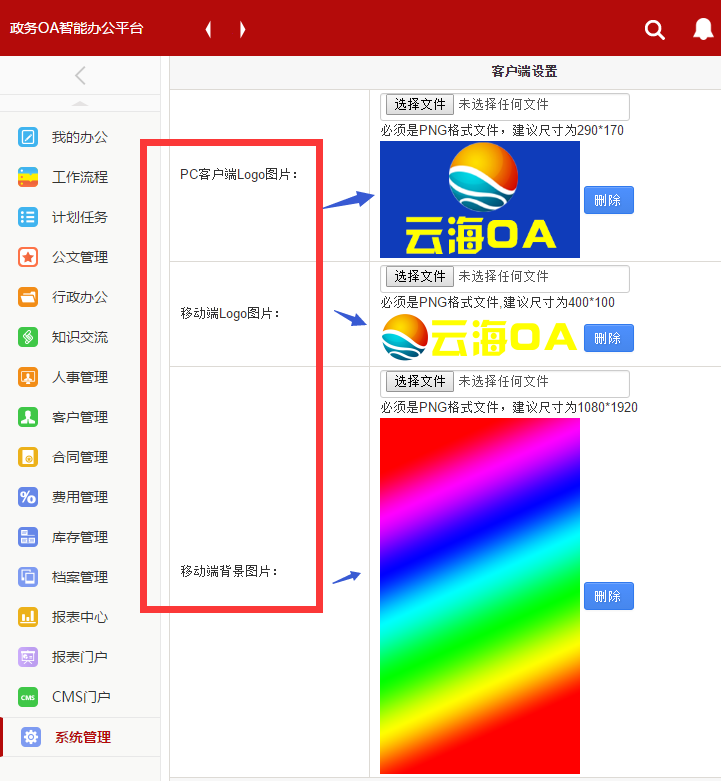Screen dimensions: 721x781
Task: Click the 政务OA智能办公平台 title
Action: [77, 28]
